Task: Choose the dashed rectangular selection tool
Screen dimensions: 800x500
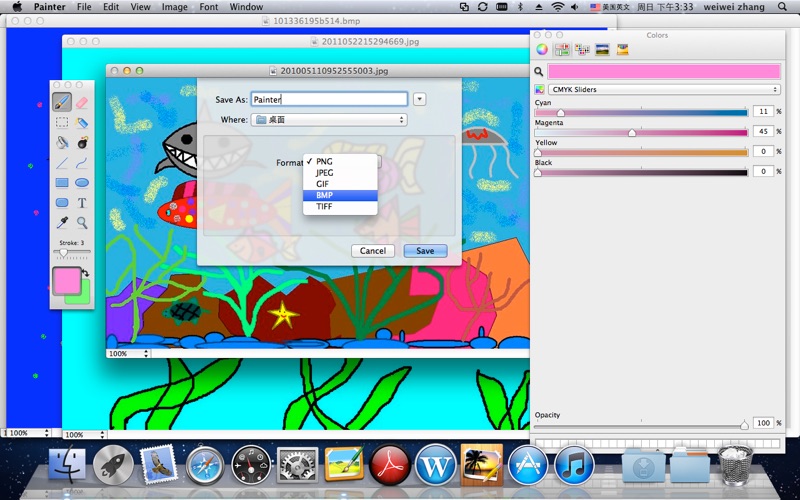Action: pyautogui.click(x=62, y=122)
